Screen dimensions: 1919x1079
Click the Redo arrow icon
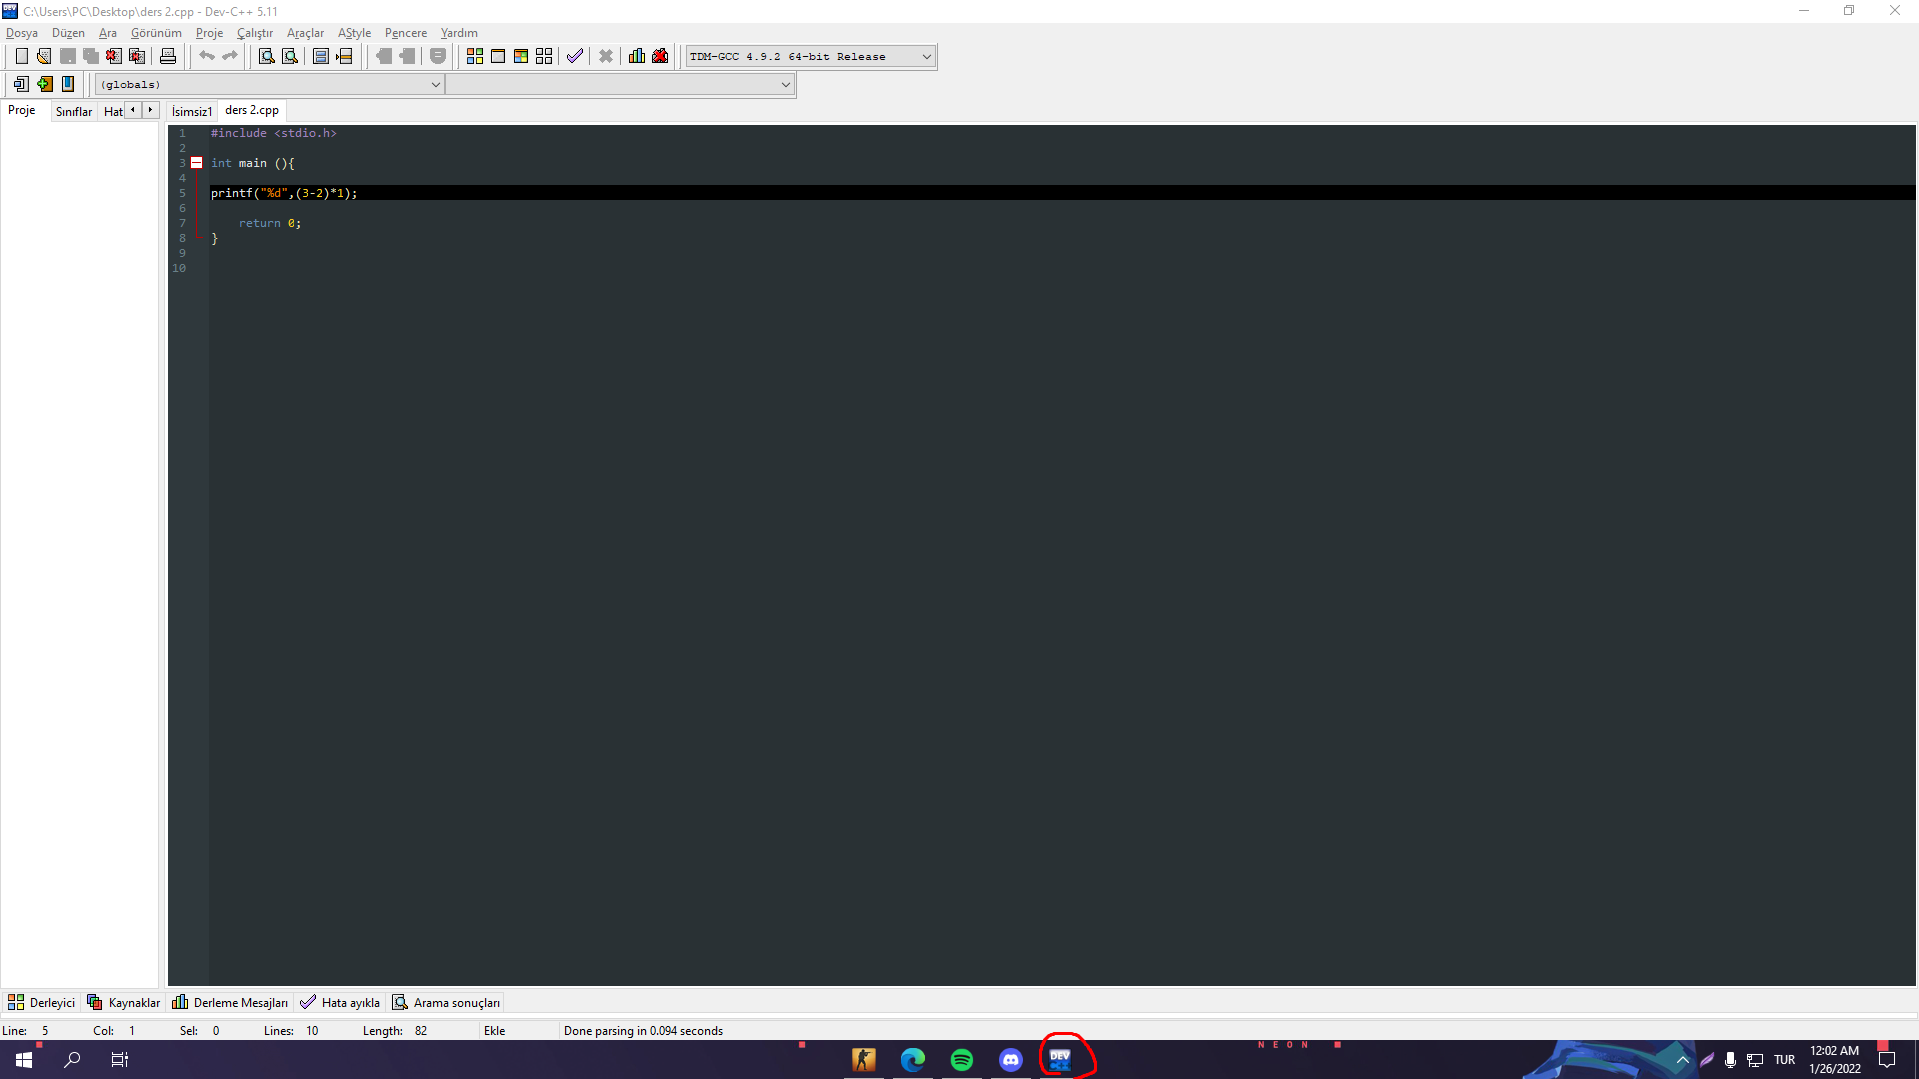(230, 56)
